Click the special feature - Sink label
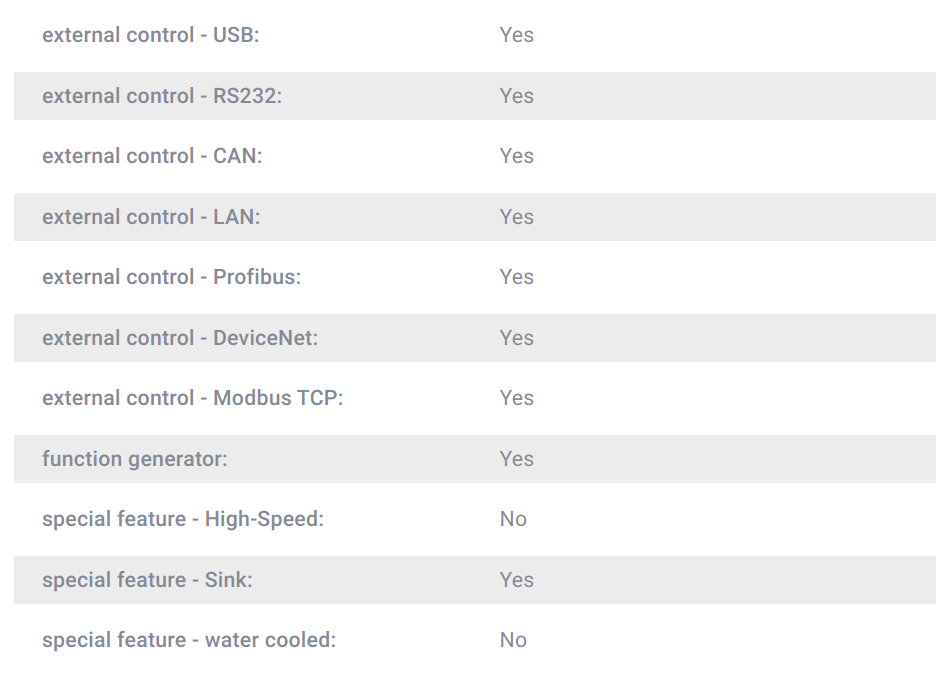 [x=147, y=580]
